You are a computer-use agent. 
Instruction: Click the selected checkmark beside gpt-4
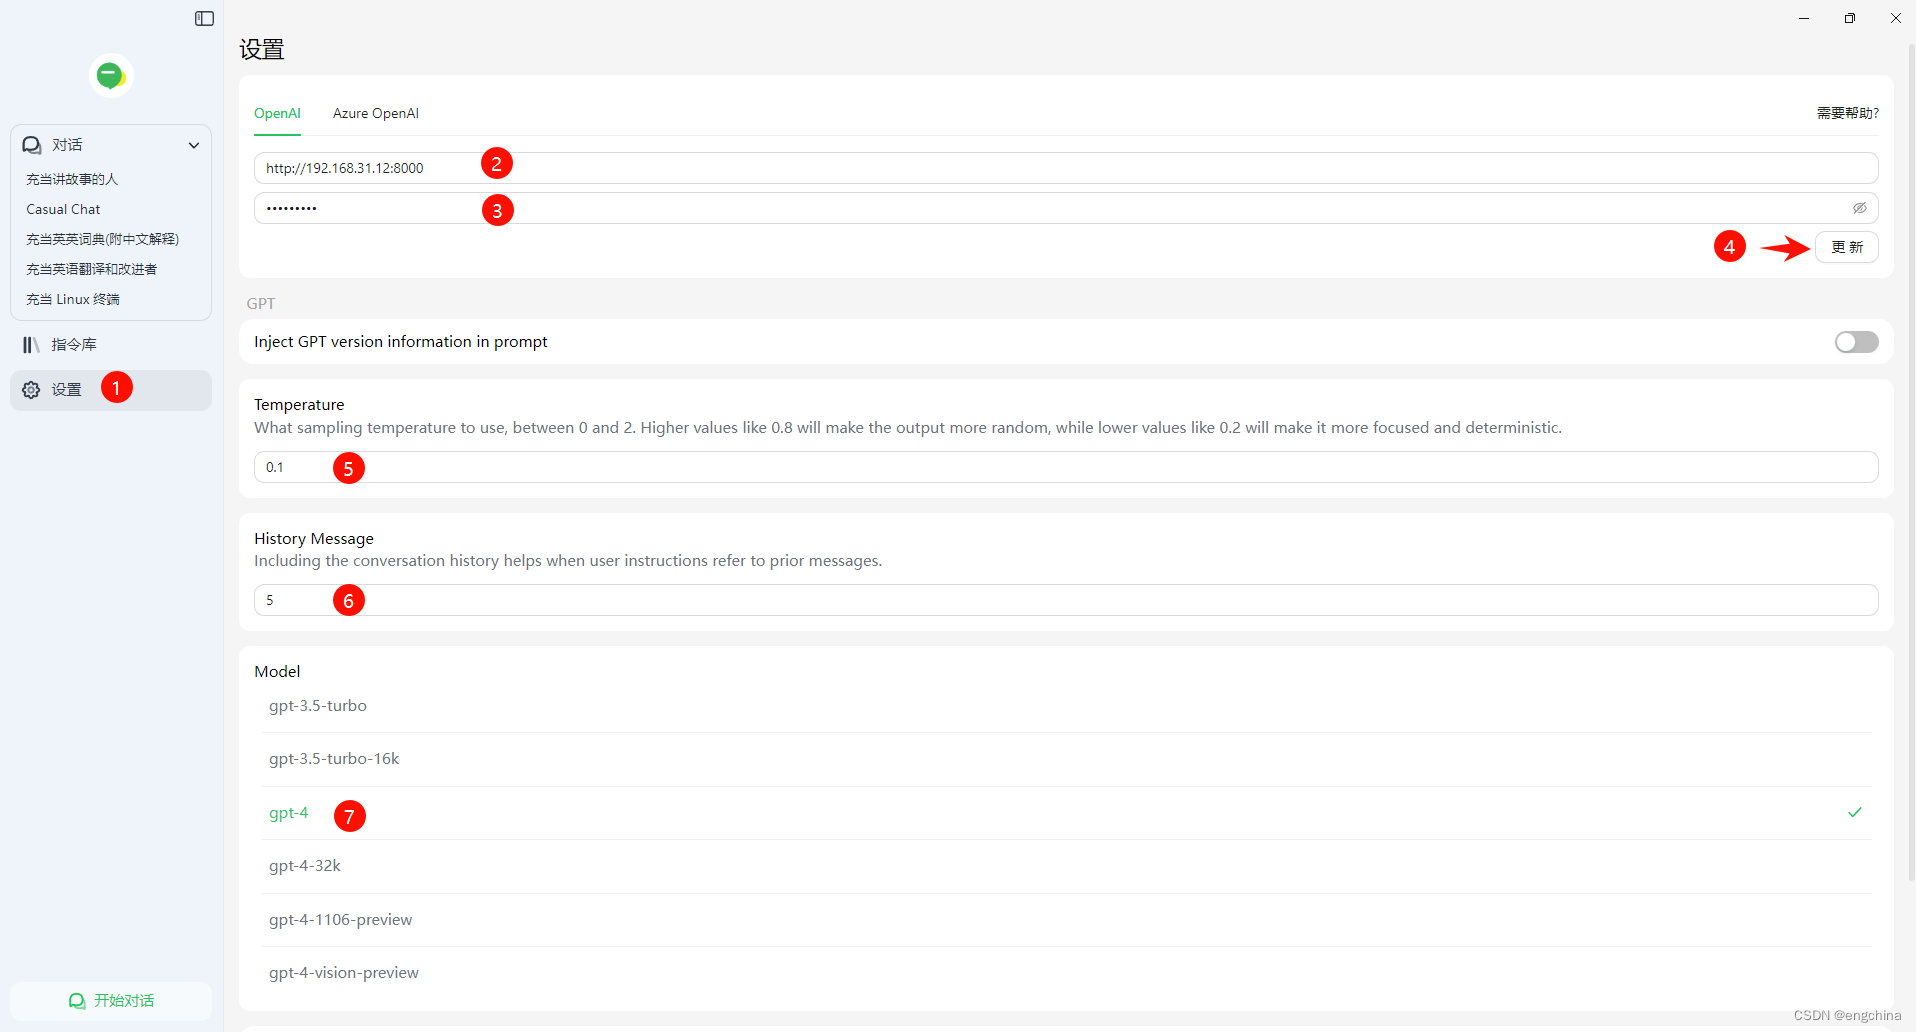pyautogui.click(x=1855, y=812)
